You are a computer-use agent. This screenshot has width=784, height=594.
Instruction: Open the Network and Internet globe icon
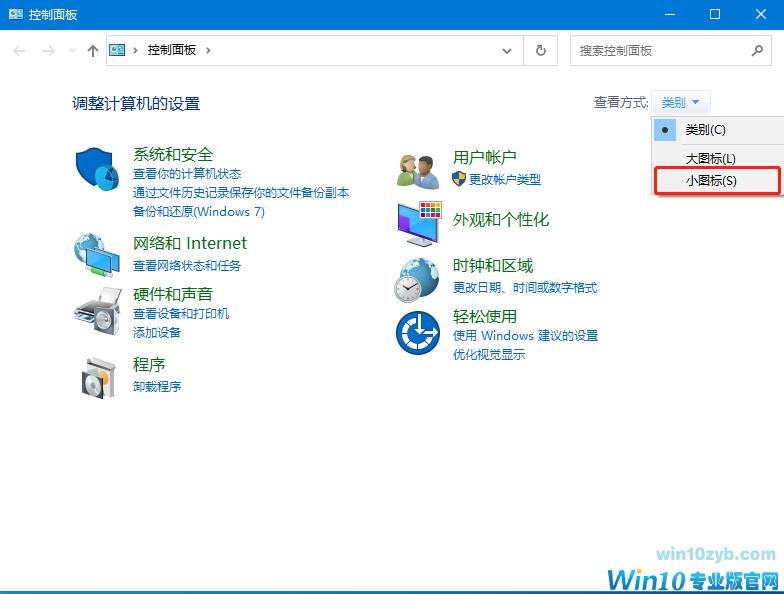(97, 255)
